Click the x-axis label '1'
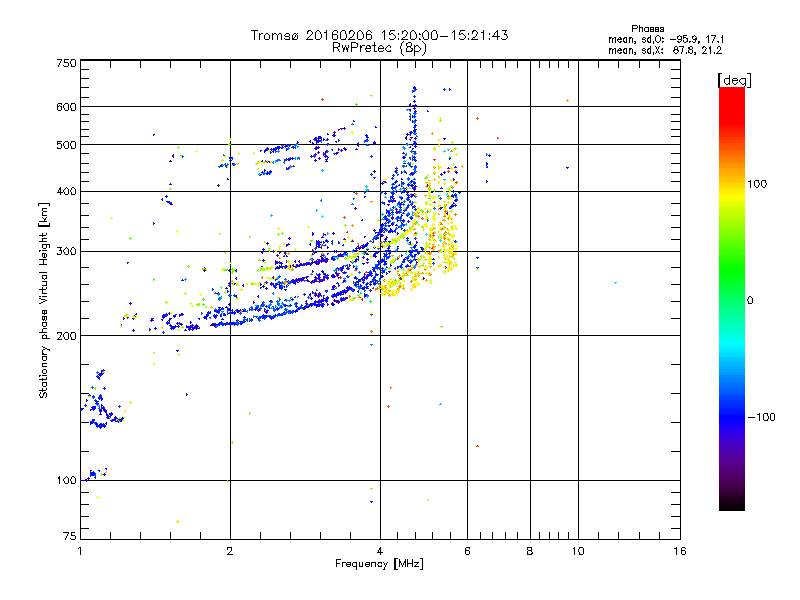 coord(80,551)
